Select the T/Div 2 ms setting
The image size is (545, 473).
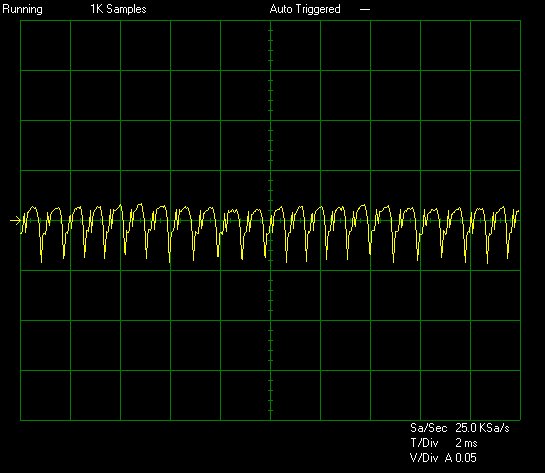pos(444,443)
